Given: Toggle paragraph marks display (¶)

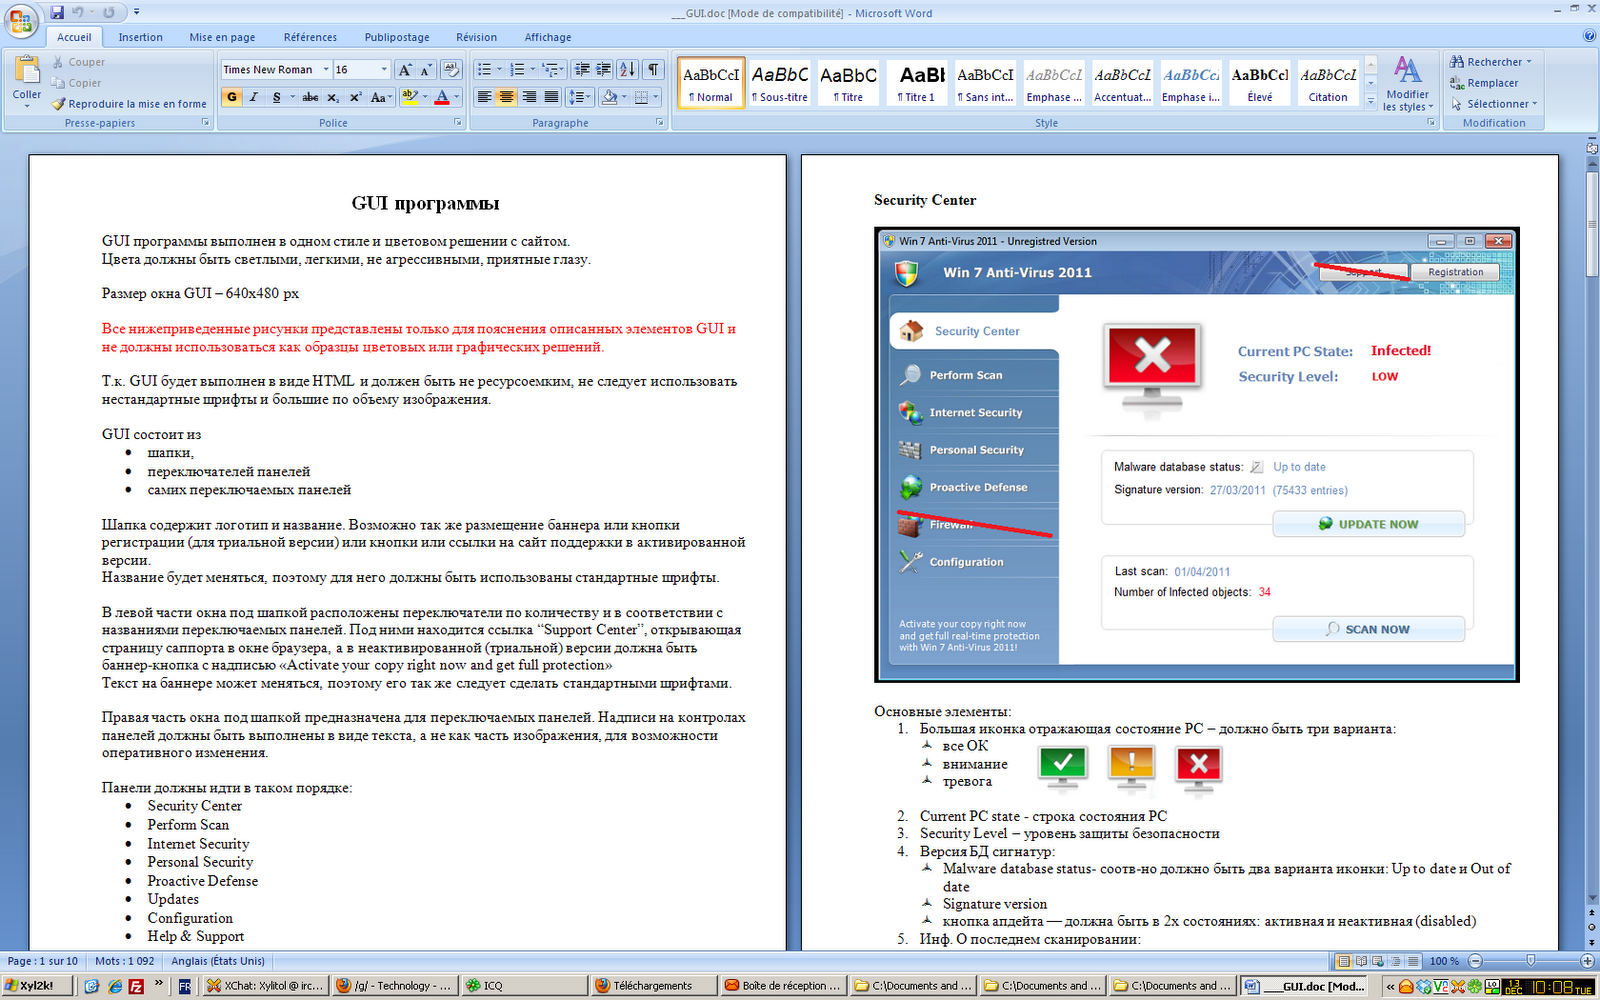Looking at the screenshot, I should (653, 69).
